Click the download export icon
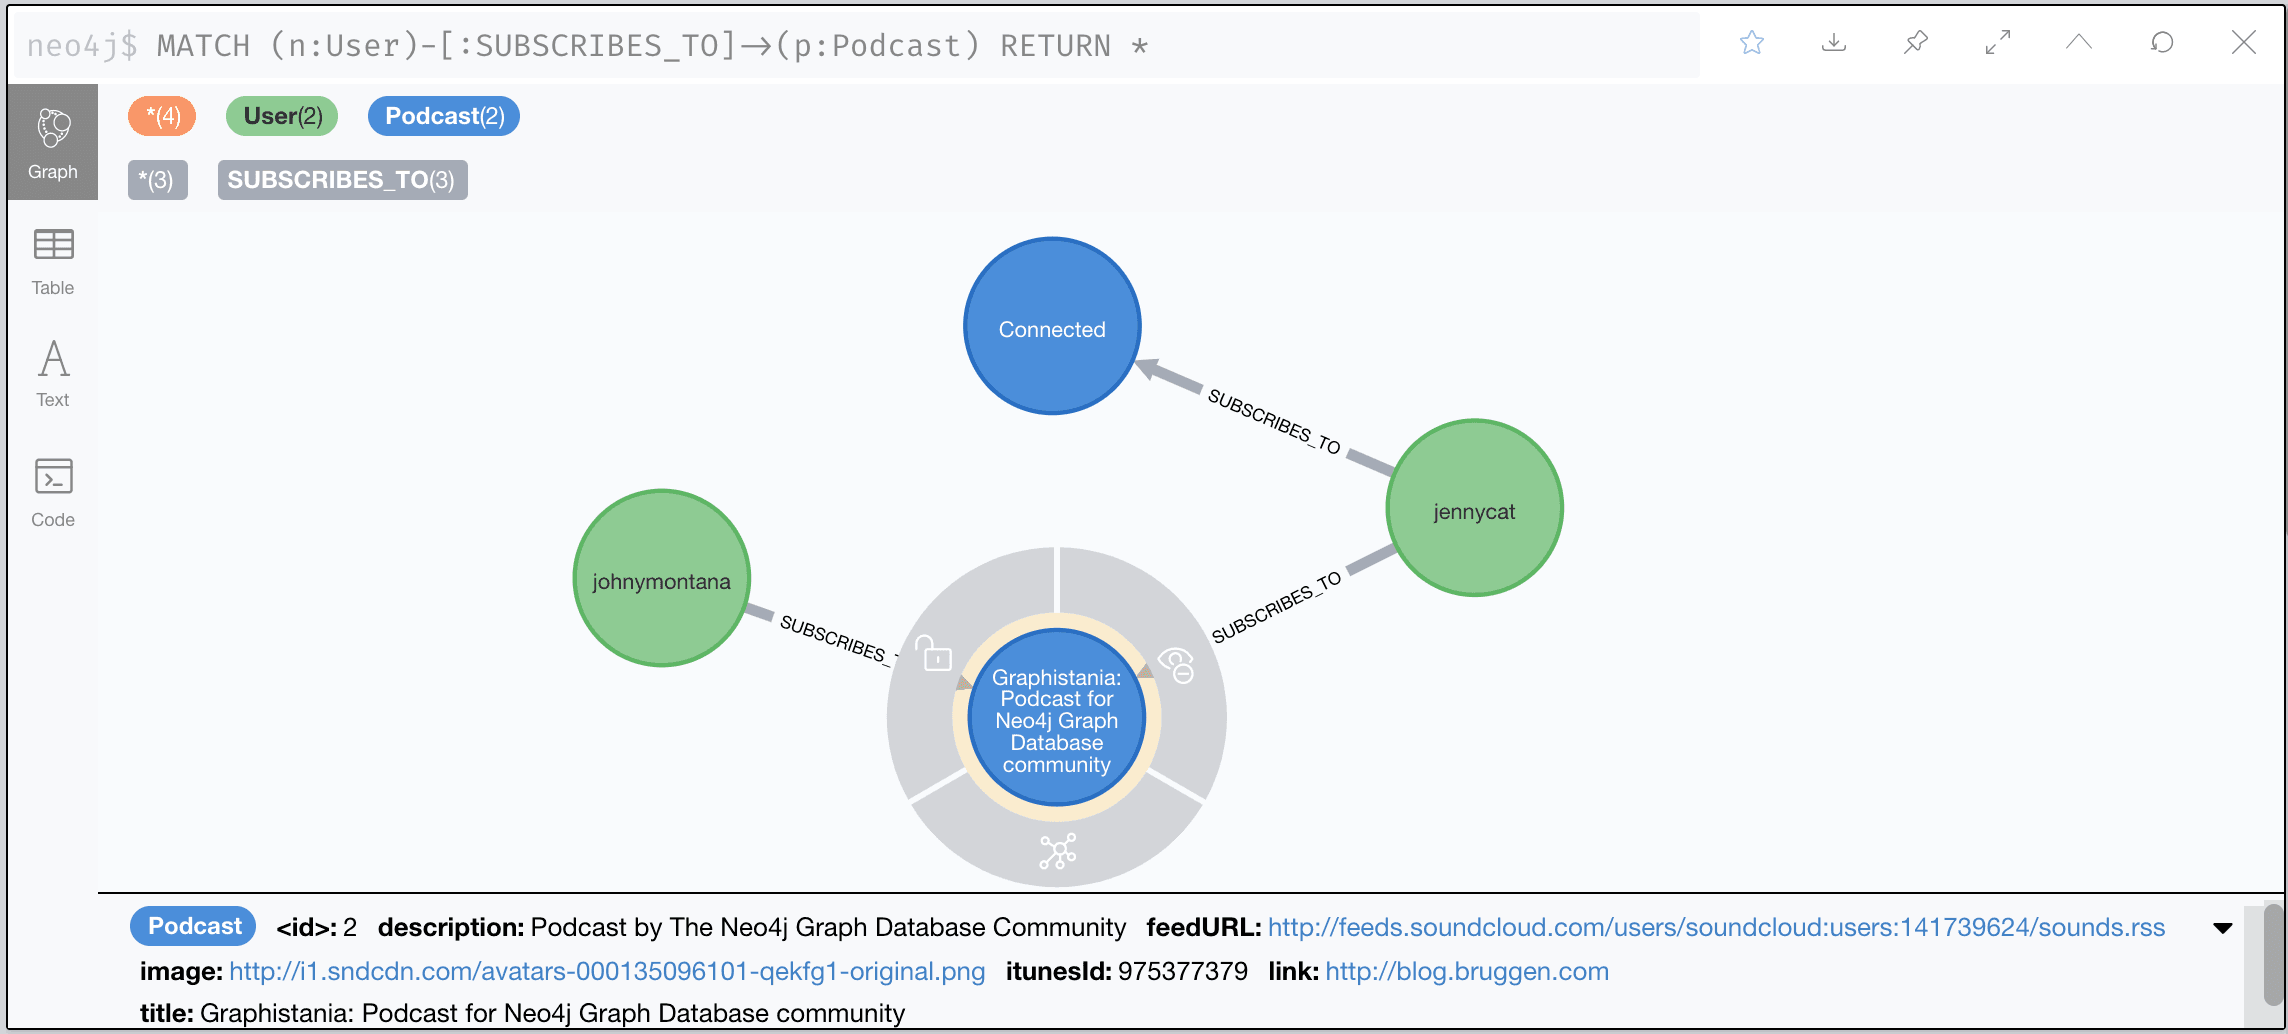The image size is (2288, 1034). 1833,43
